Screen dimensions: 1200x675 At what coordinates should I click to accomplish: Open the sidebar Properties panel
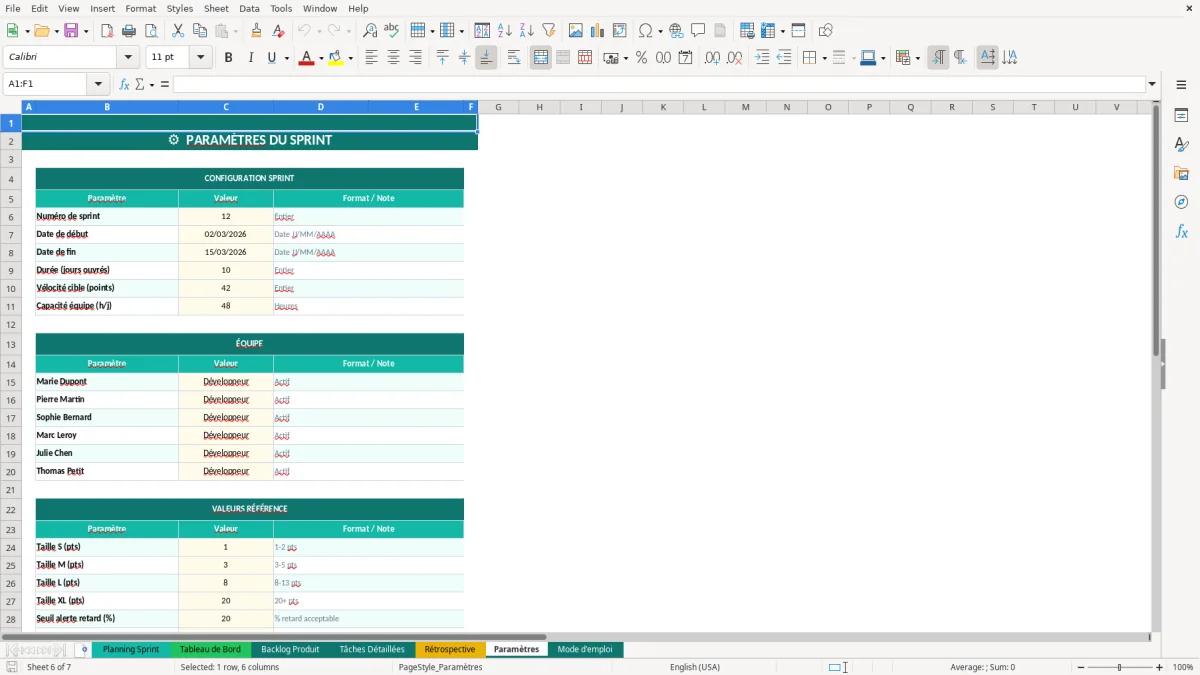(x=1181, y=116)
